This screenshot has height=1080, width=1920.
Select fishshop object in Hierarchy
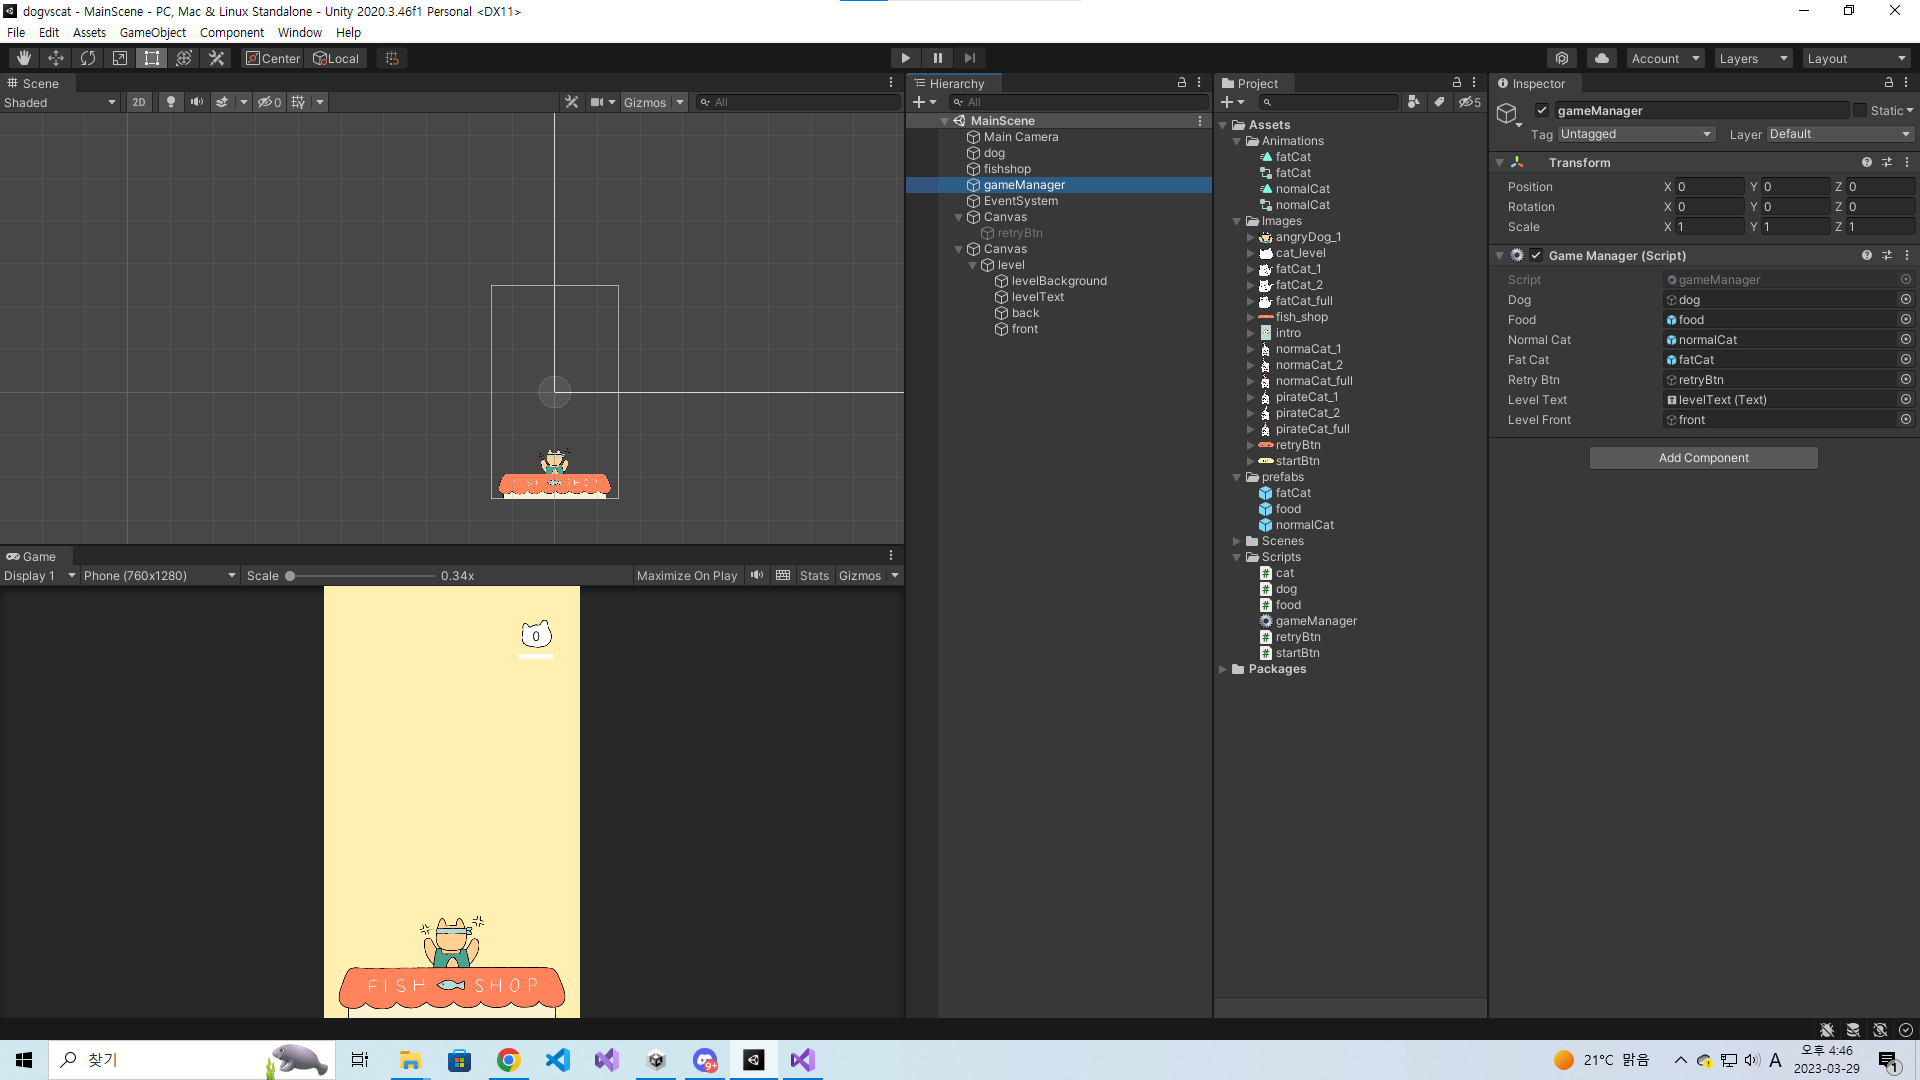pos(1007,169)
